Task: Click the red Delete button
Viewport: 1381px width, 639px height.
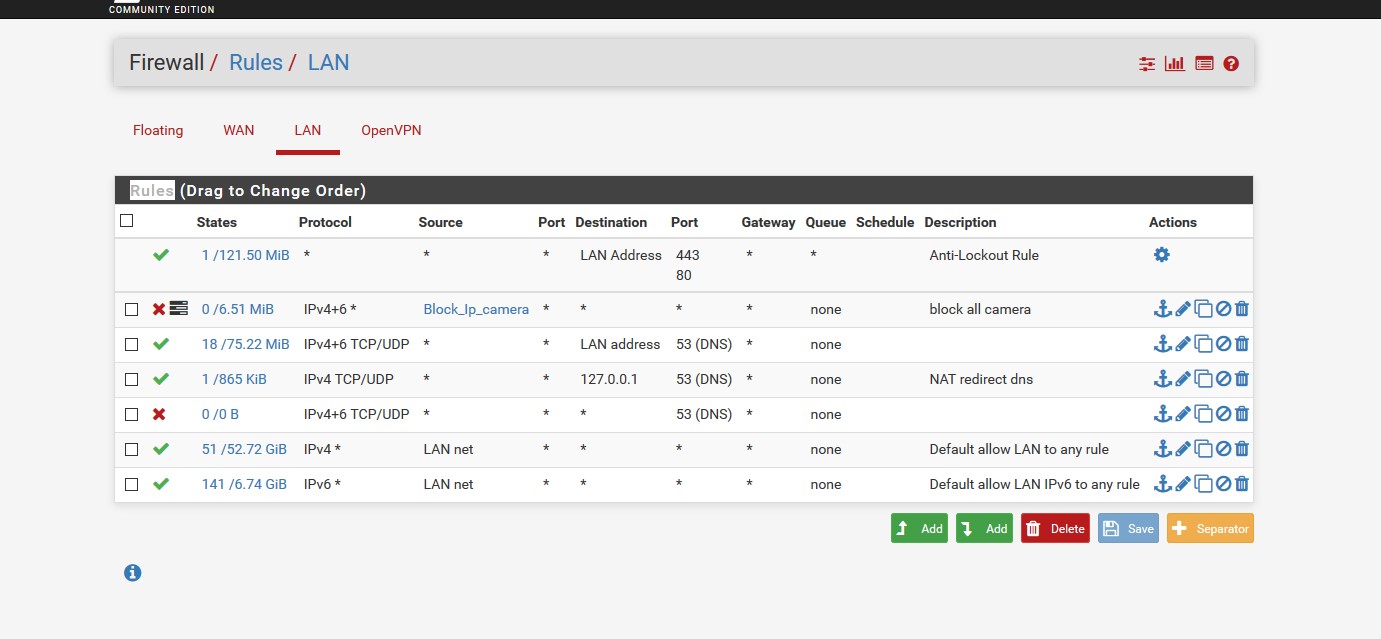Action: click(1055, 528)
